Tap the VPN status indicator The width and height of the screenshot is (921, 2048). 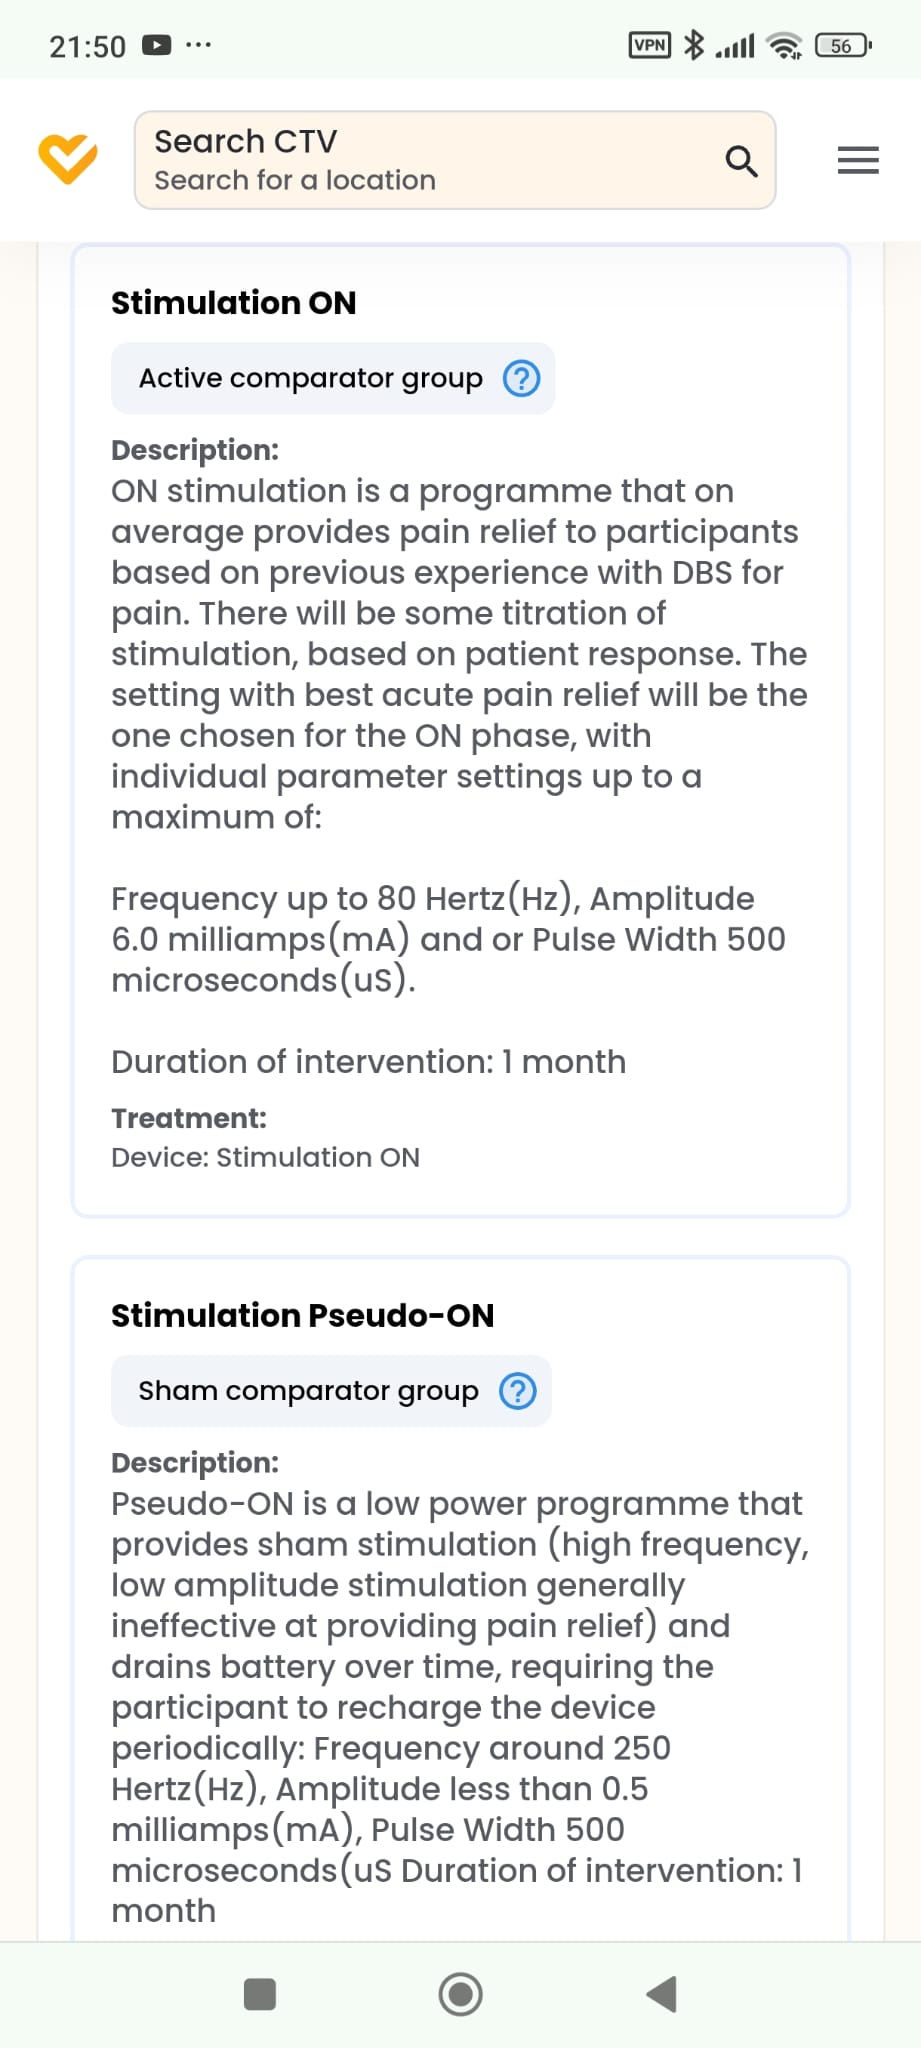pos(650,45)
